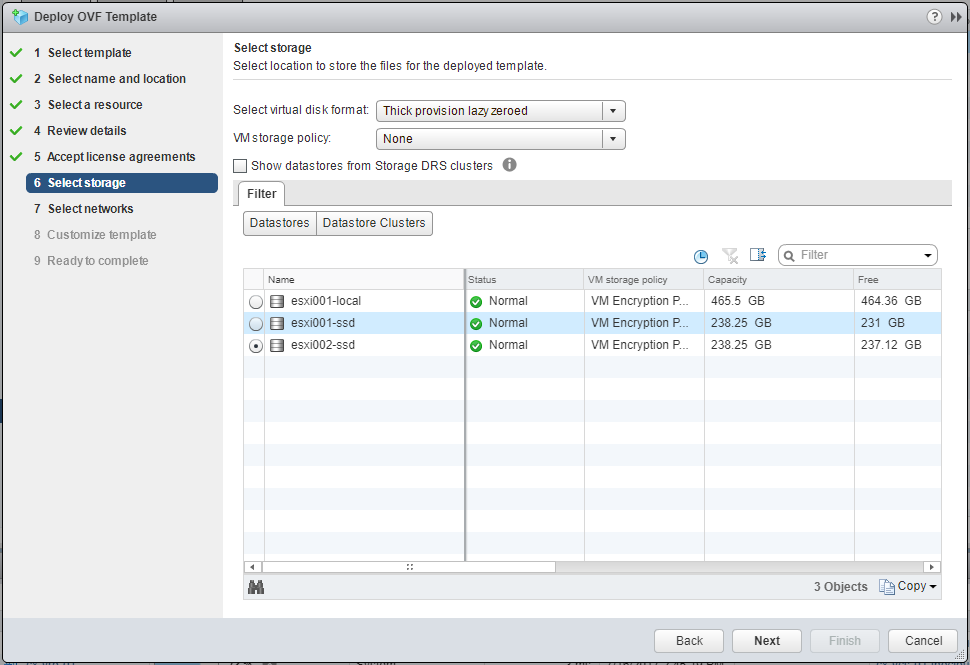Screen dimensions: 970x665
Task: Open the Copy dropdown menu
Action: (908, 587)
